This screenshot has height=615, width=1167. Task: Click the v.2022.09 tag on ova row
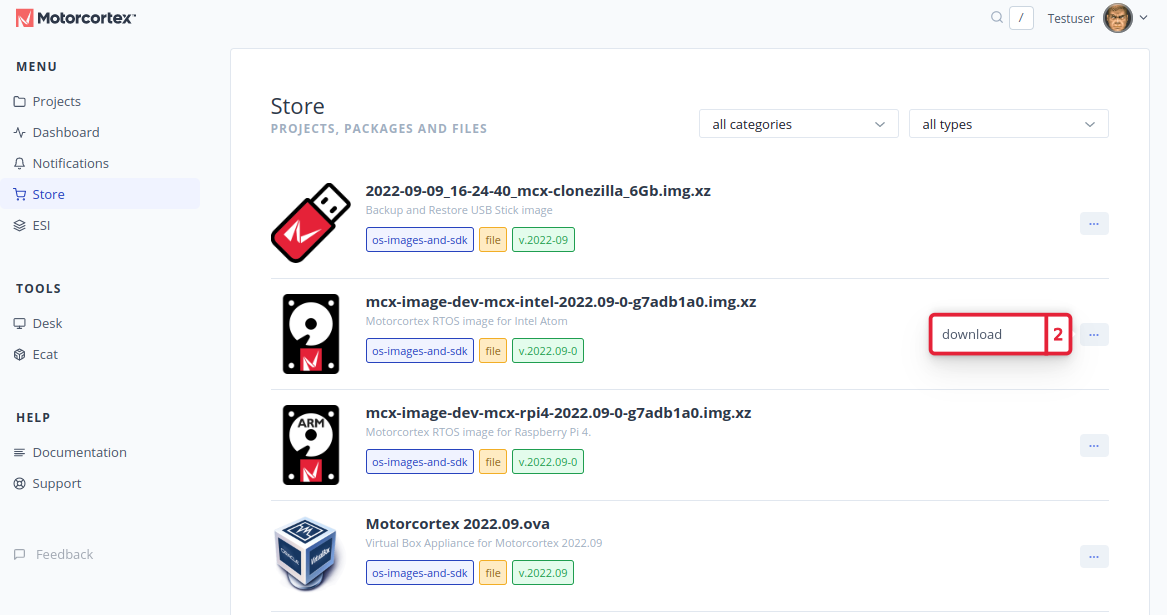tap(543, 573)
